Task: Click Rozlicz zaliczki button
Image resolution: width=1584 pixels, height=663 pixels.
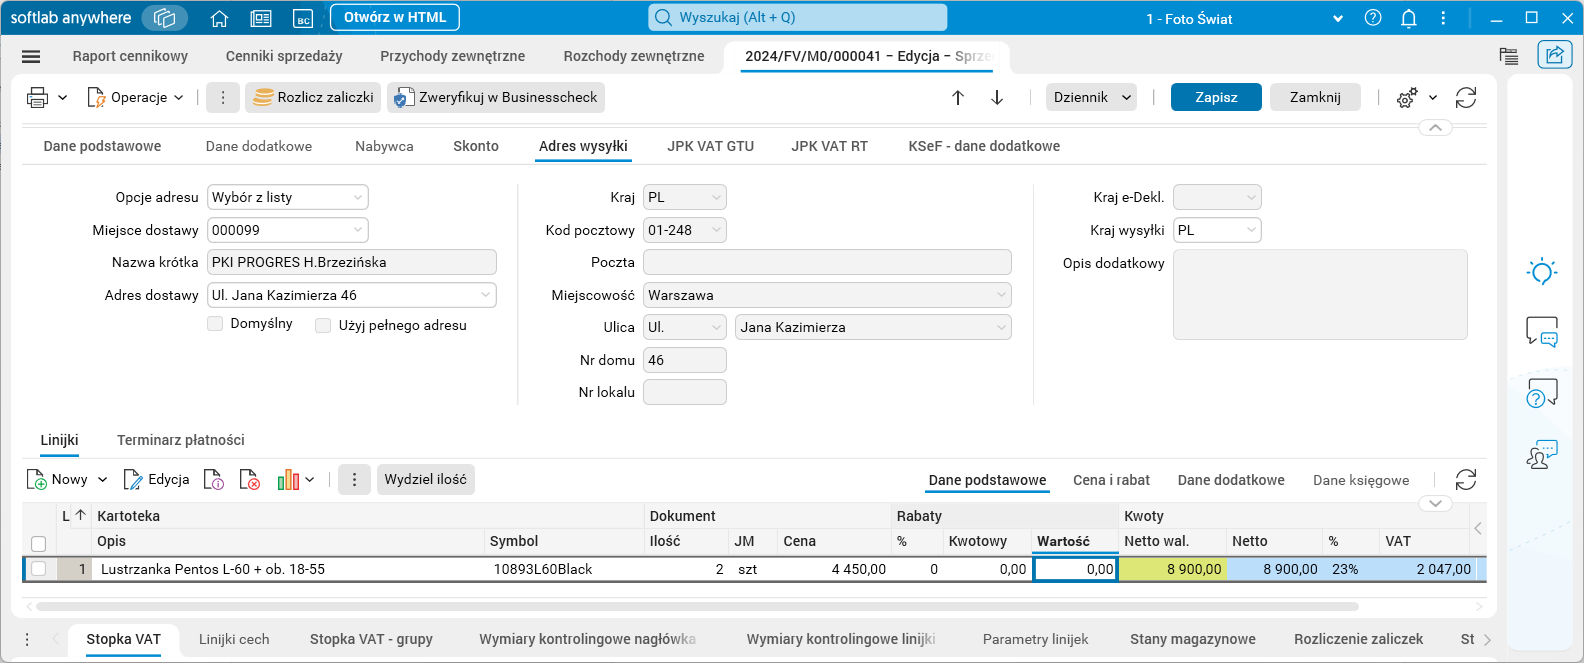Action: [x=313, y=97]
